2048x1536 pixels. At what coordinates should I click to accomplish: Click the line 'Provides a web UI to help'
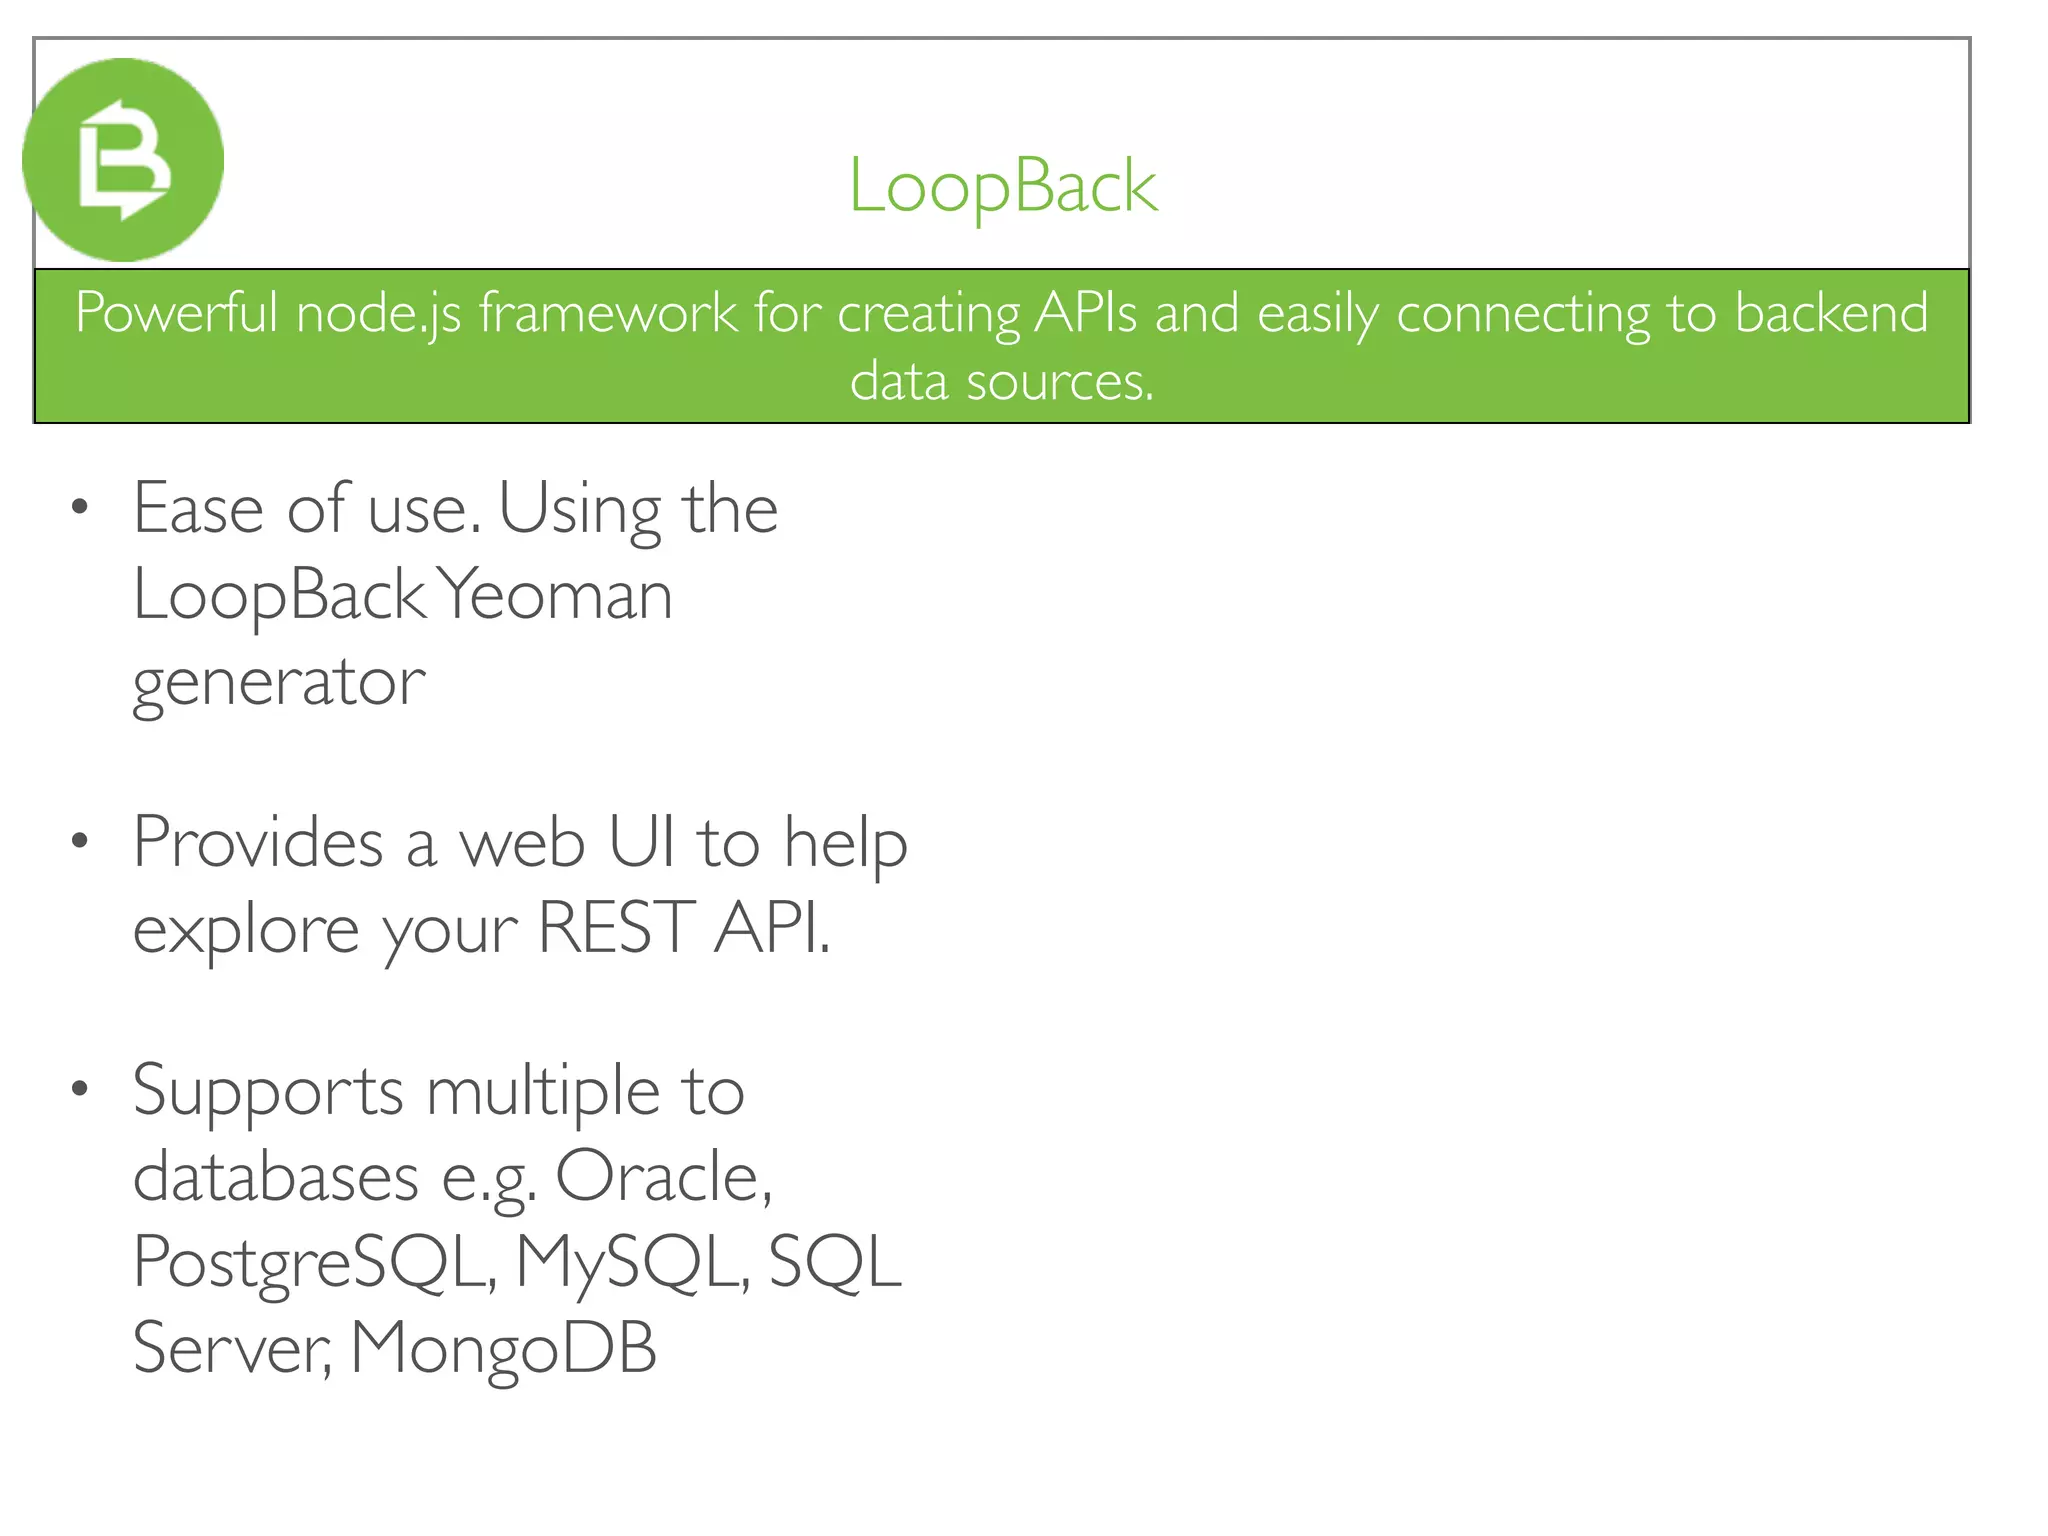520,842
